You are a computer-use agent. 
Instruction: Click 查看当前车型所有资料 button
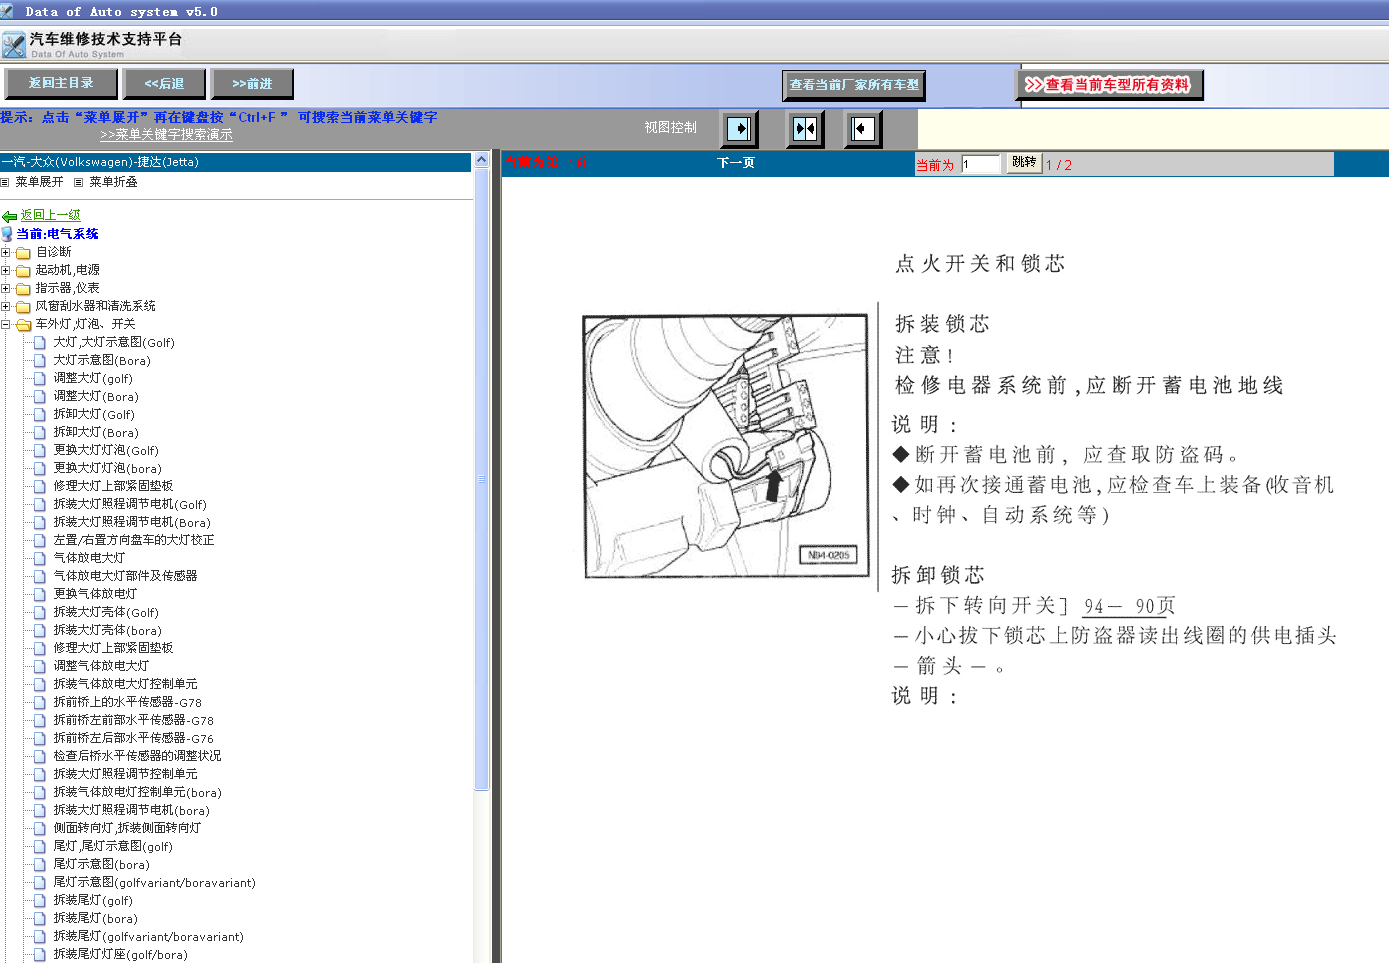(x=1110, y=85)
